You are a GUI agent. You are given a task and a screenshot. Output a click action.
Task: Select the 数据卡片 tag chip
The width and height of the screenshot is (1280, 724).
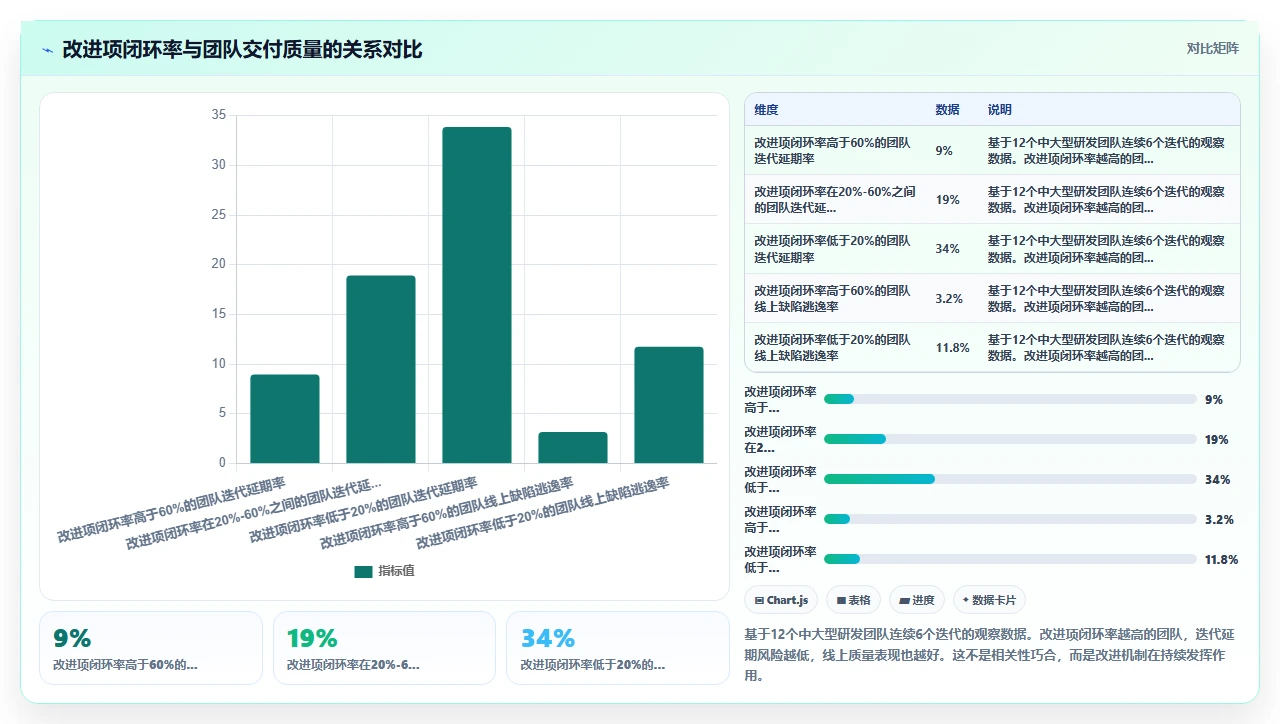coord(989,600)
